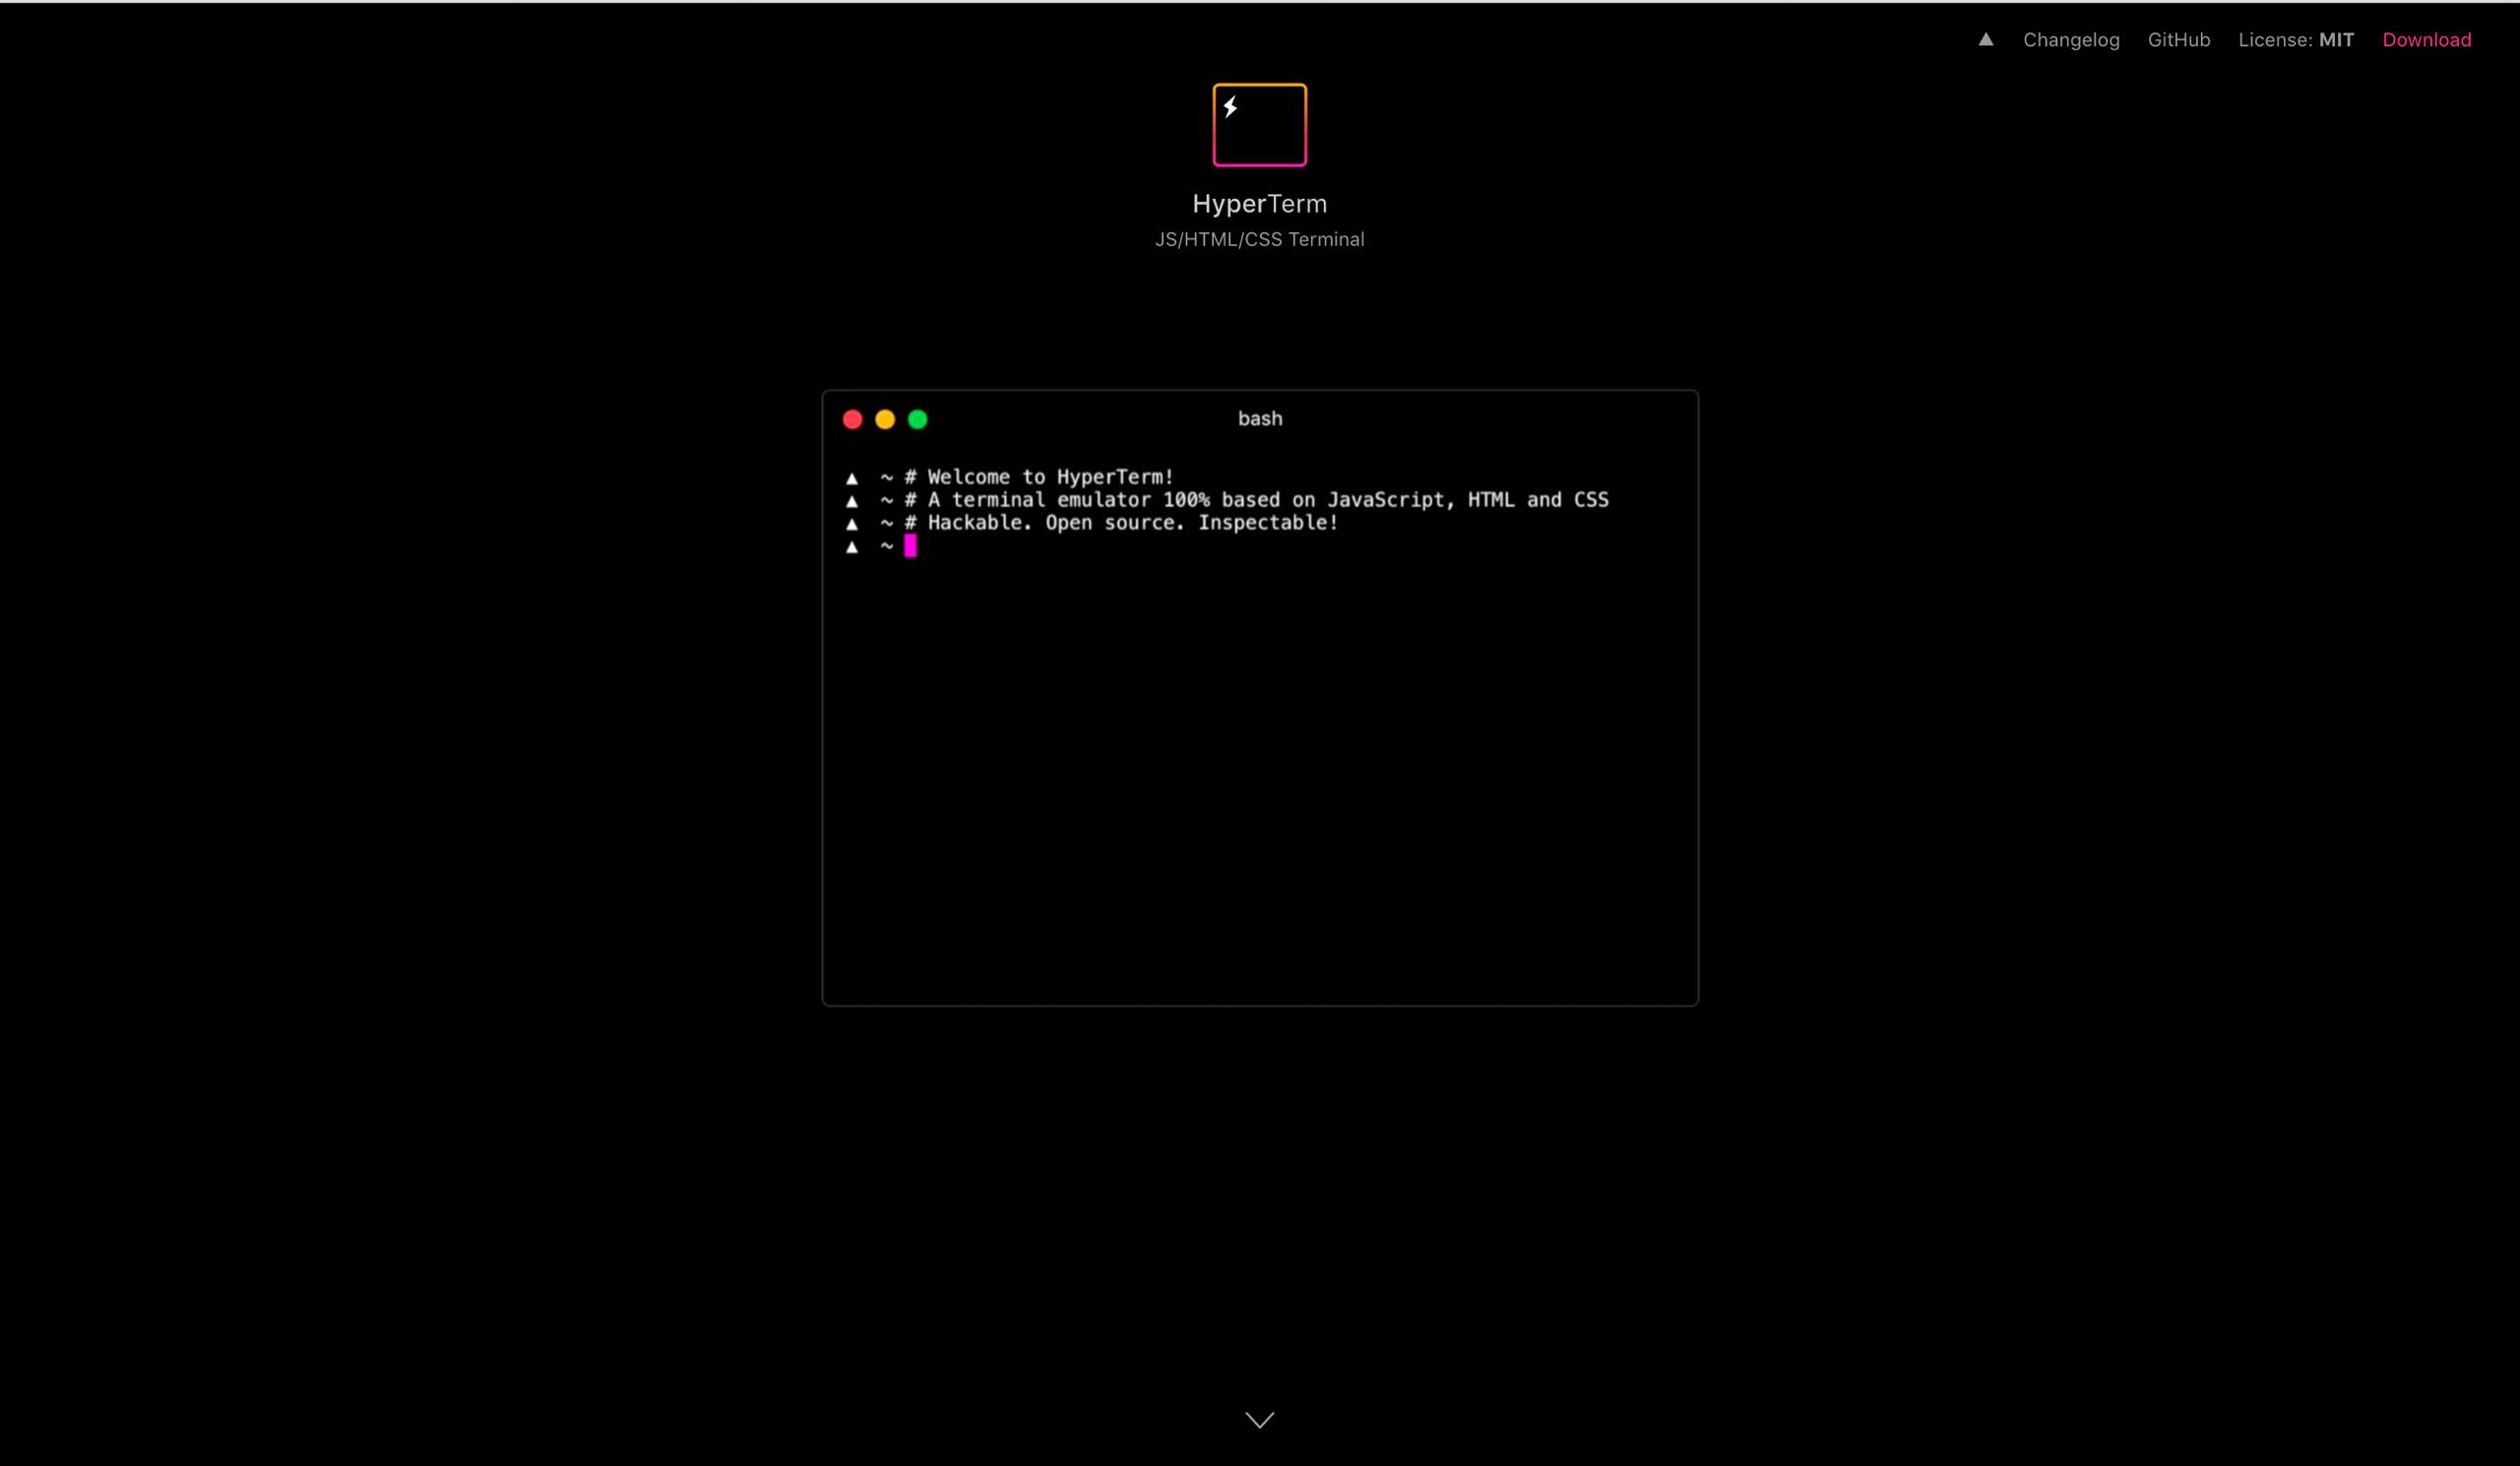Image resolution: width=2520 pixels, height=1466 pixels.
Task: Click the yellow minimize dot on terminal
Action: tap(885, 419)
